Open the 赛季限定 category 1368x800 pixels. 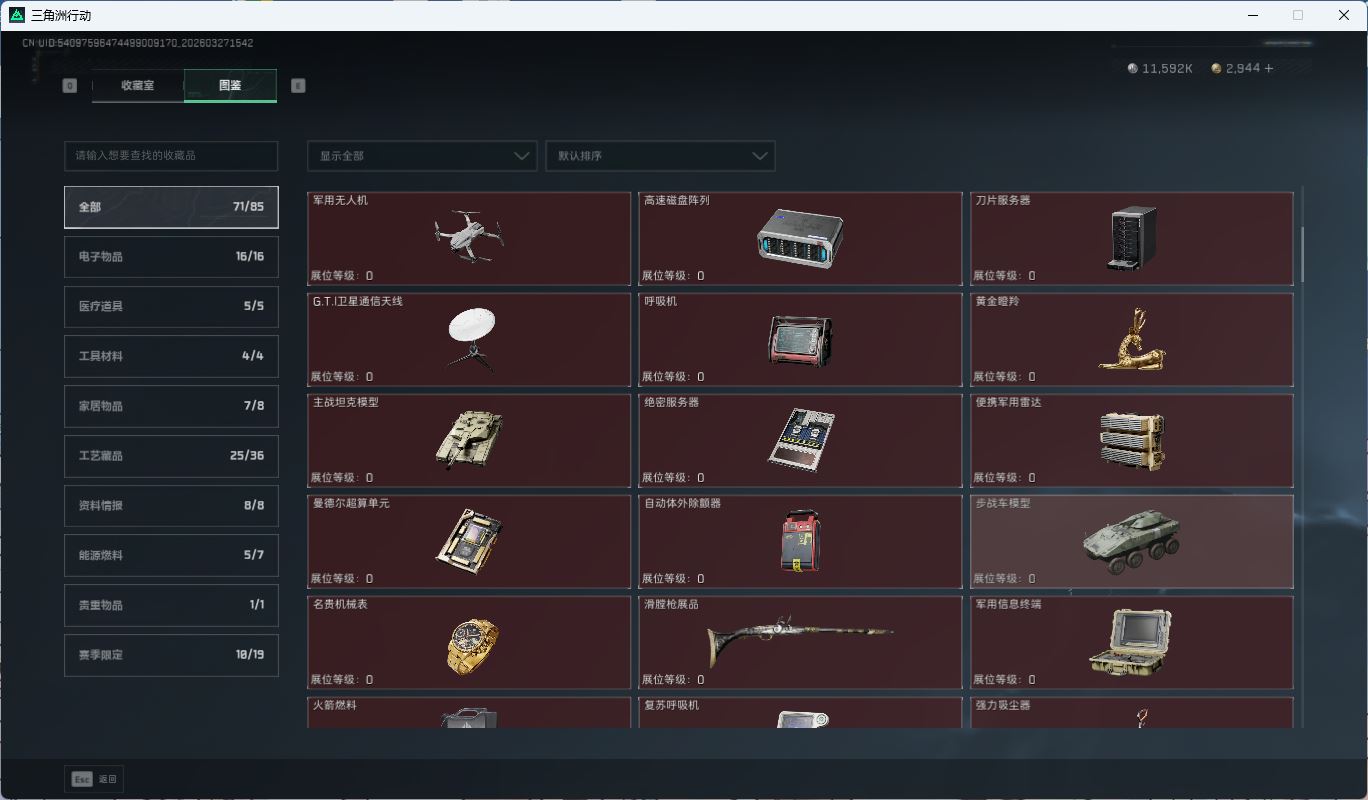[170, 655]
